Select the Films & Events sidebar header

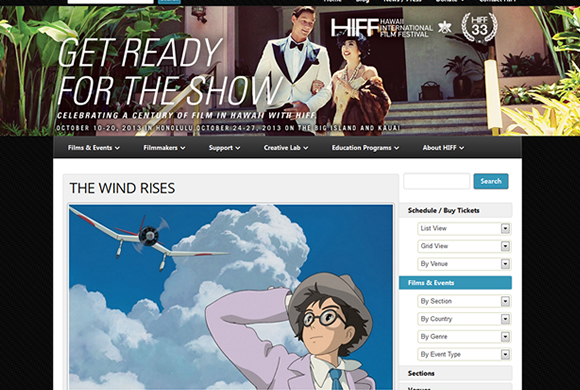coord(455,283)
